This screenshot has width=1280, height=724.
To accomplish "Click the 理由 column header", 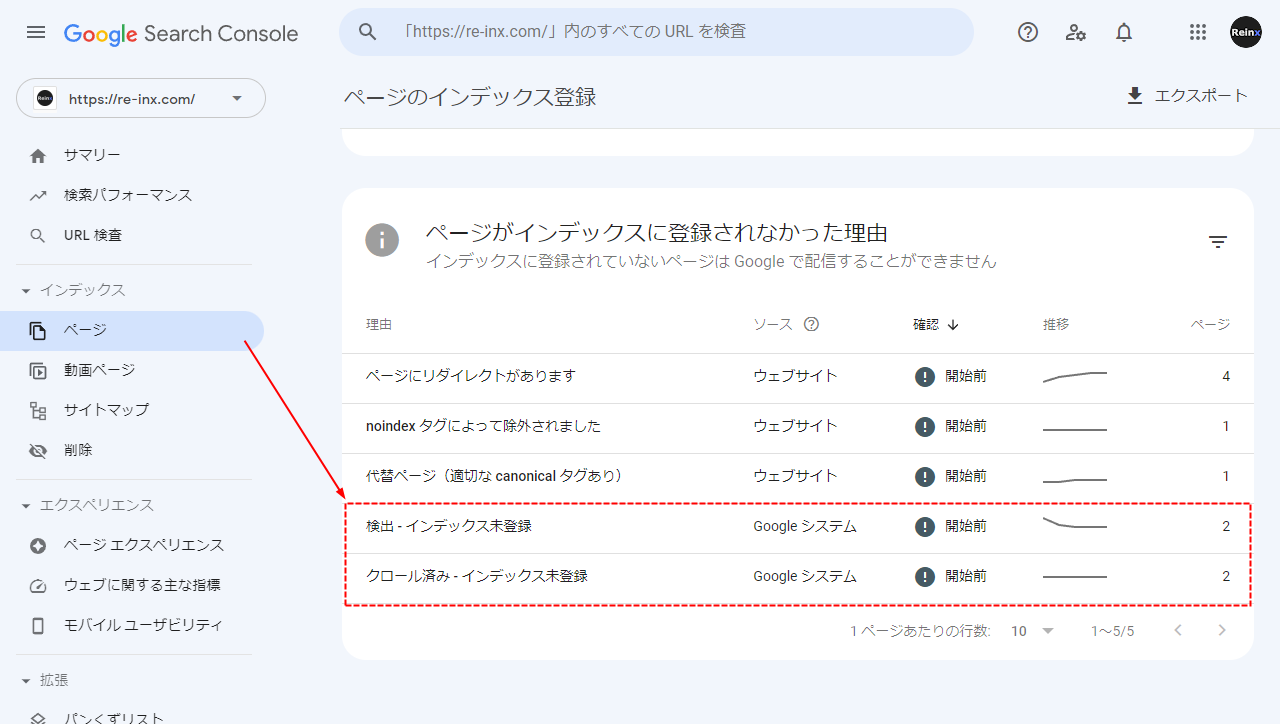I will [379, 324].
